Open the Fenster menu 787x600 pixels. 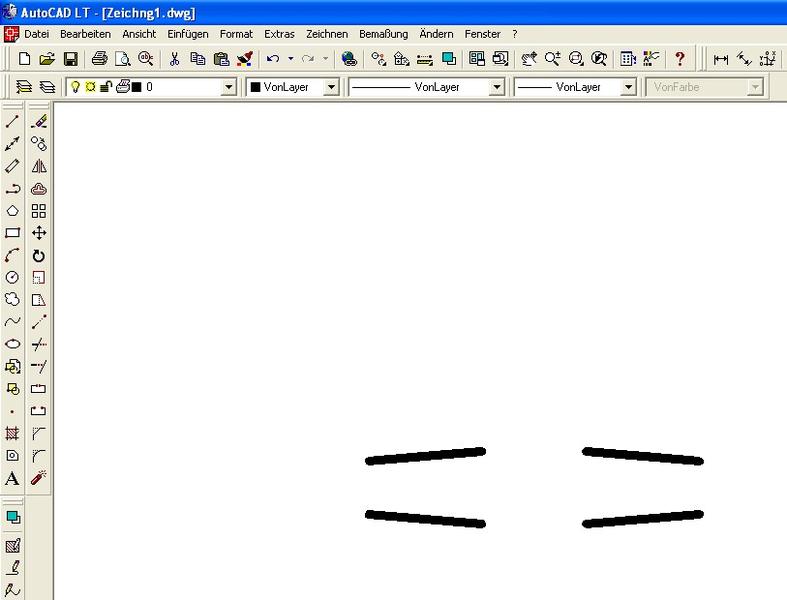482,34
